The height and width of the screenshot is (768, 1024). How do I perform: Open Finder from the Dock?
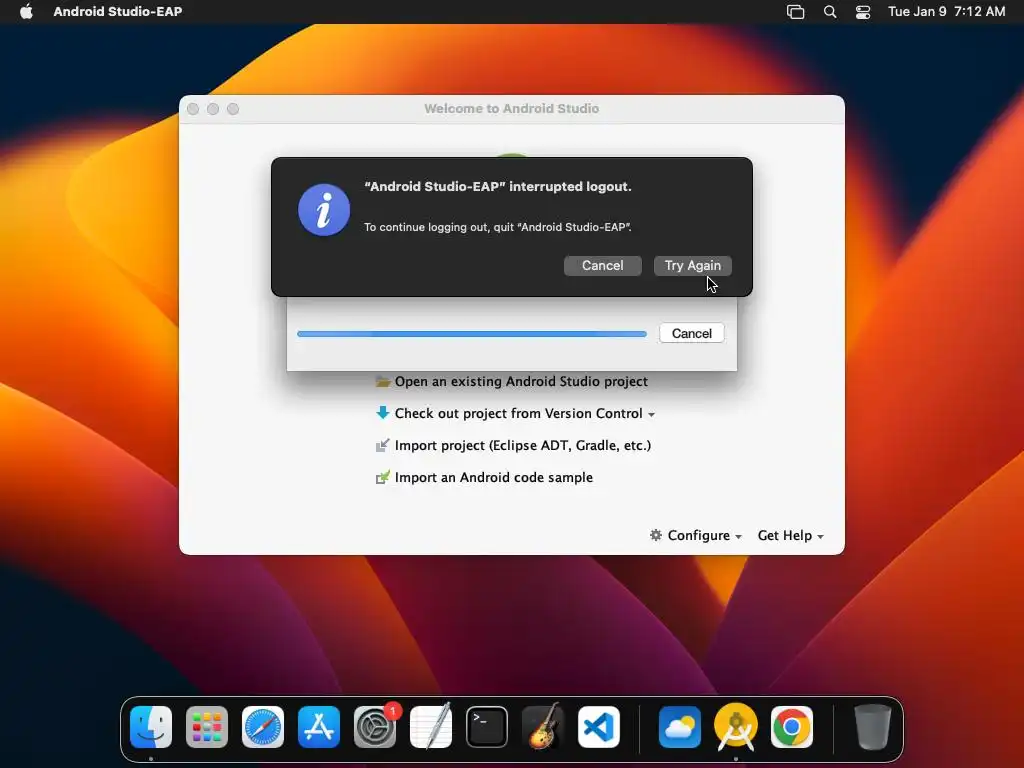[151, 727]
